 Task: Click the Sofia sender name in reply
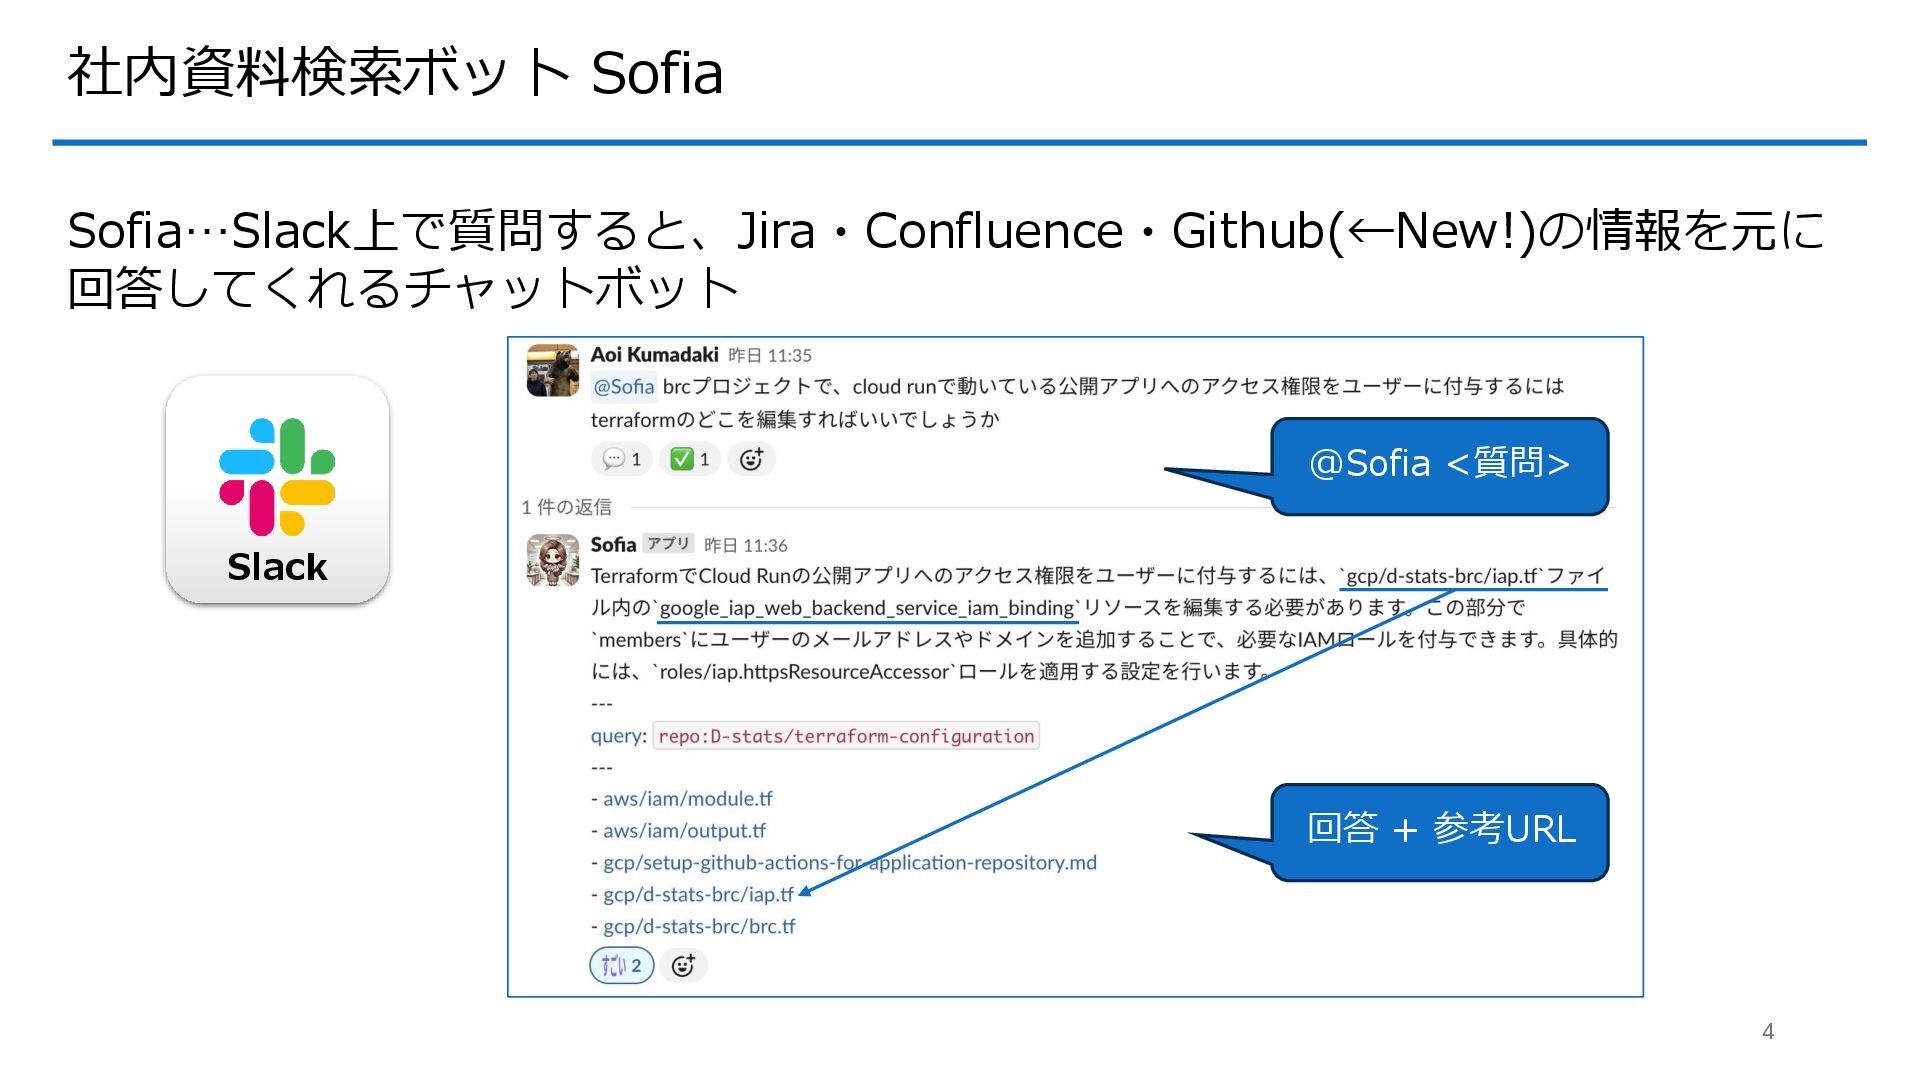(613, 545)
